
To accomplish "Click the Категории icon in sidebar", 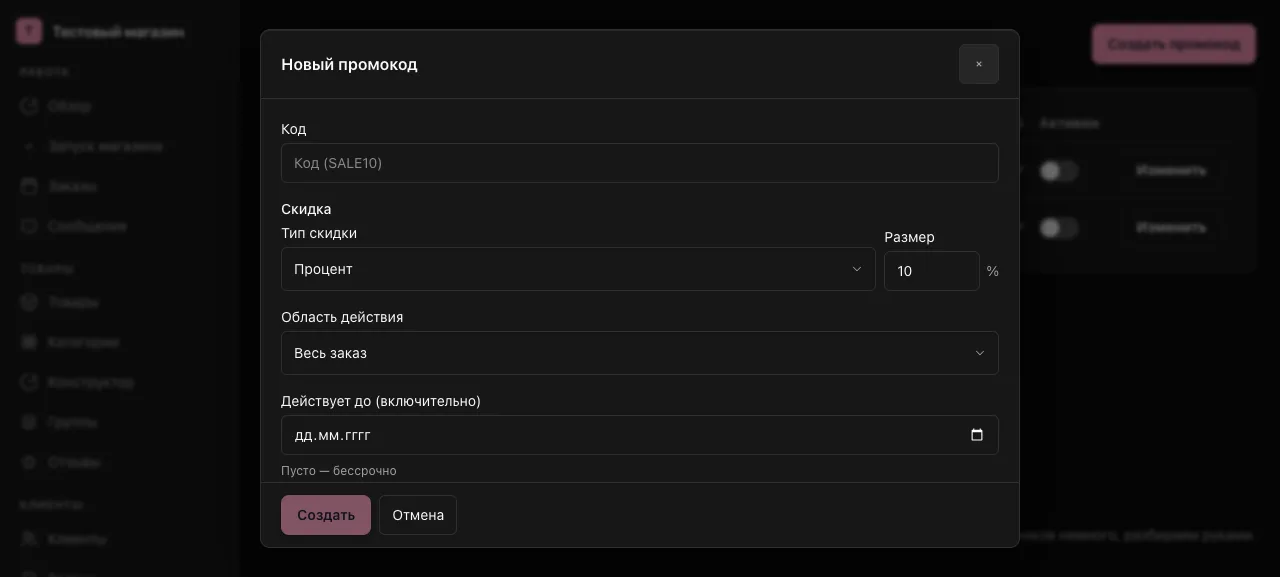I will pos(29,342).
